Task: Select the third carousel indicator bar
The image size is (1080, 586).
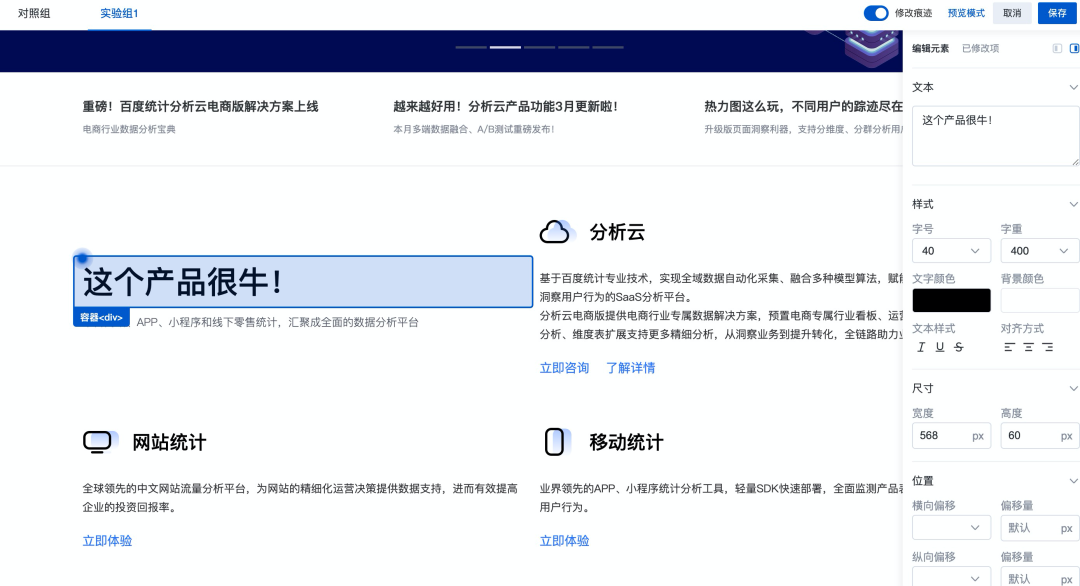Action: pyautogui.click(x=539, y=48)
